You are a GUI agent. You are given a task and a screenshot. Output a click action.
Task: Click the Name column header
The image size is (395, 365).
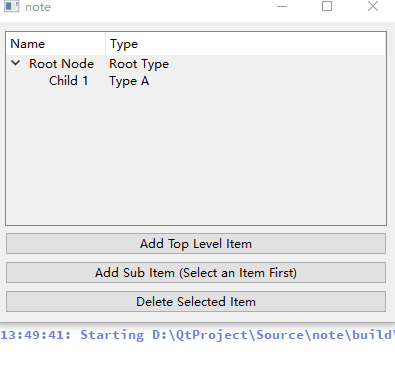coord(55,44)
